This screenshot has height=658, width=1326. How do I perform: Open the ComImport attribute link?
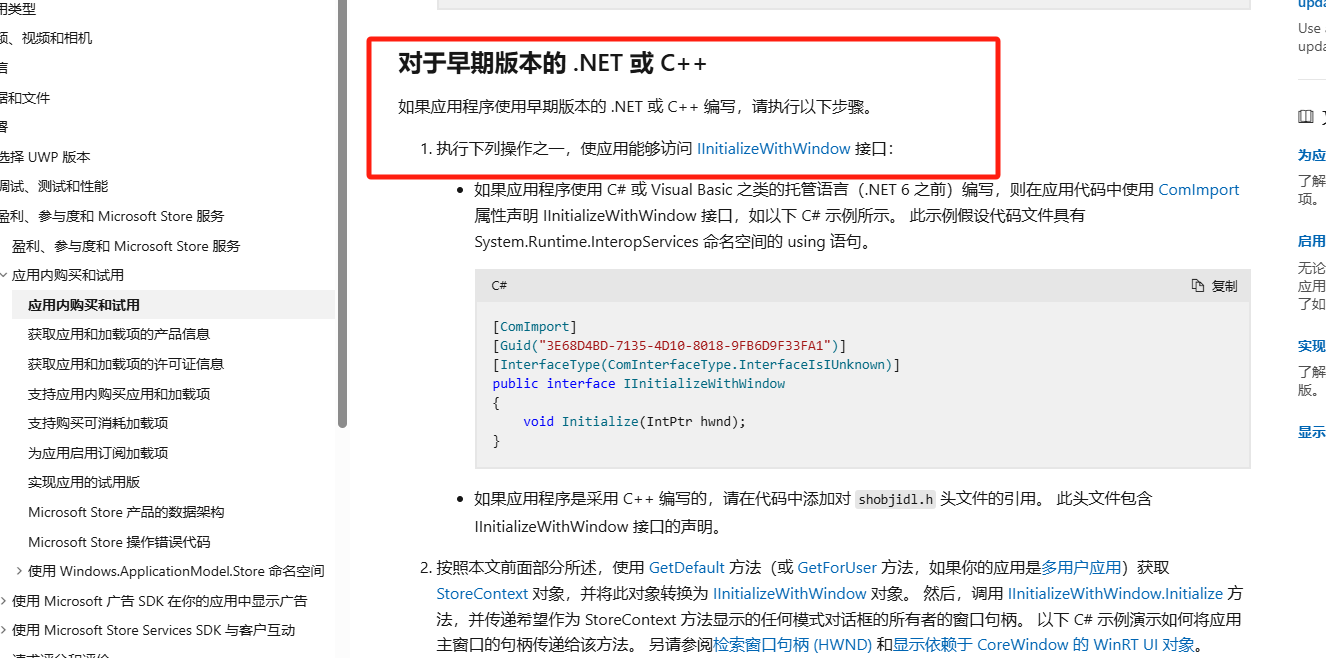point(1198,190)
